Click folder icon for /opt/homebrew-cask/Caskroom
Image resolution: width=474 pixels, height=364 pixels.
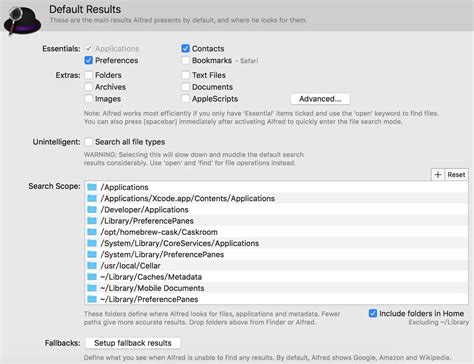pos(92,232)
